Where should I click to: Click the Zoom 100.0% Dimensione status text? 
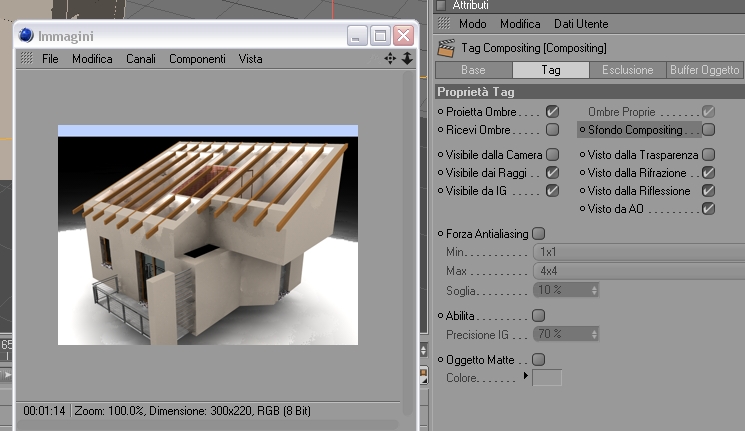tap(192, 411)
